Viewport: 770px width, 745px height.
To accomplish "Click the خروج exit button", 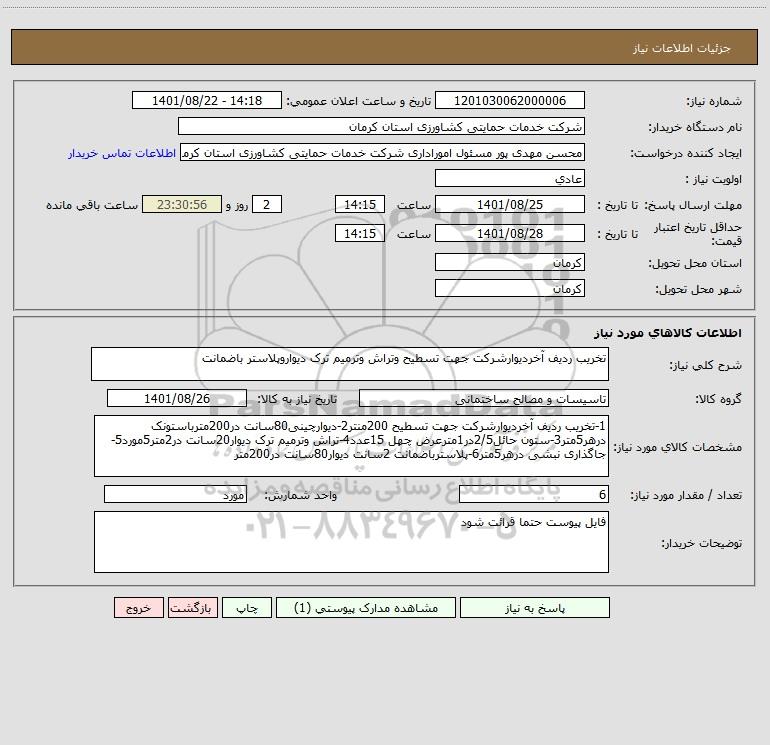I will 138,607.
